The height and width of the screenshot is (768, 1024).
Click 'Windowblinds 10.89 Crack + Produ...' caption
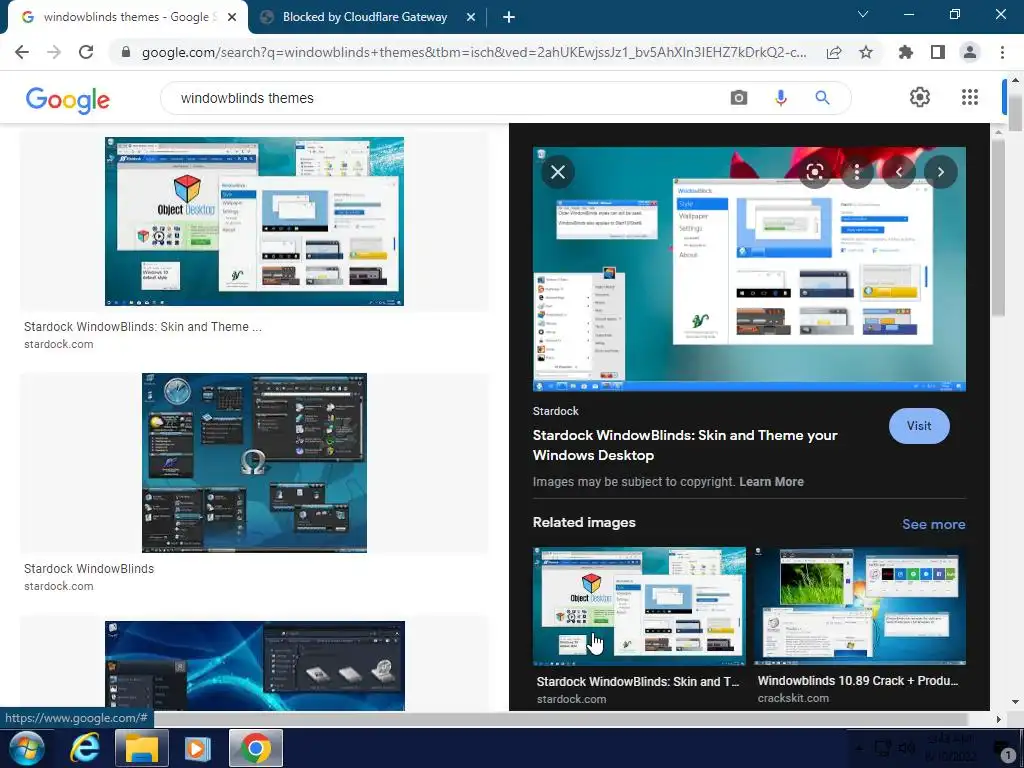pyautogui.click(x=857, y=680)
